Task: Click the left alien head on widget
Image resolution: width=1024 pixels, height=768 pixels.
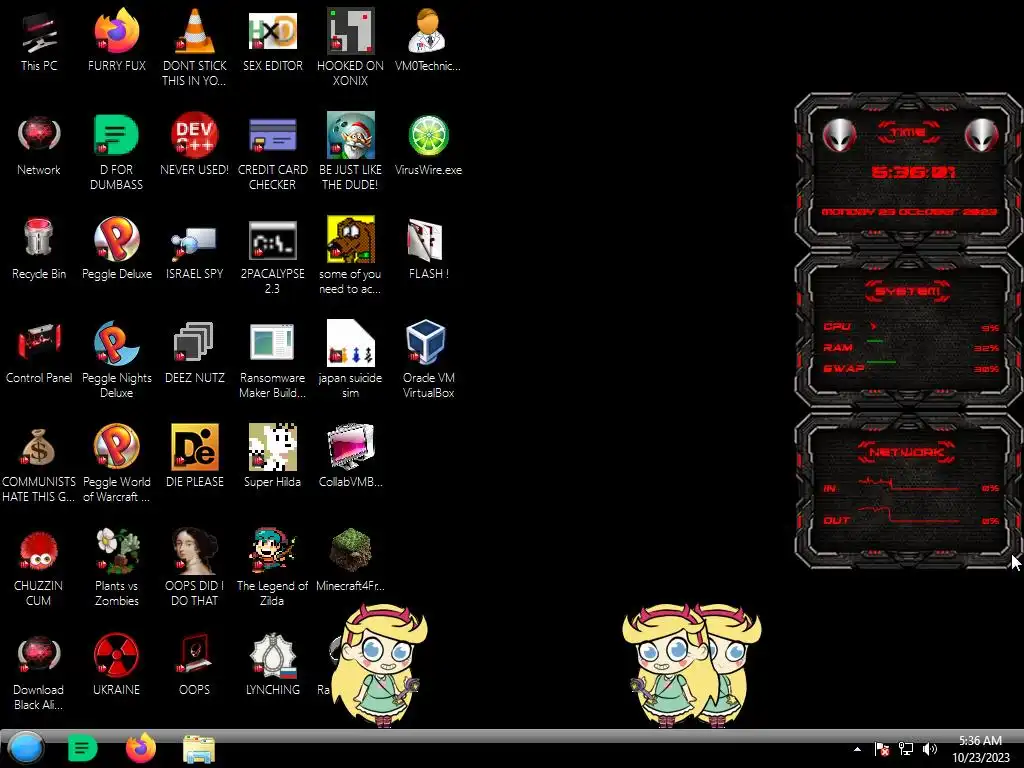Action: [839, 135]
